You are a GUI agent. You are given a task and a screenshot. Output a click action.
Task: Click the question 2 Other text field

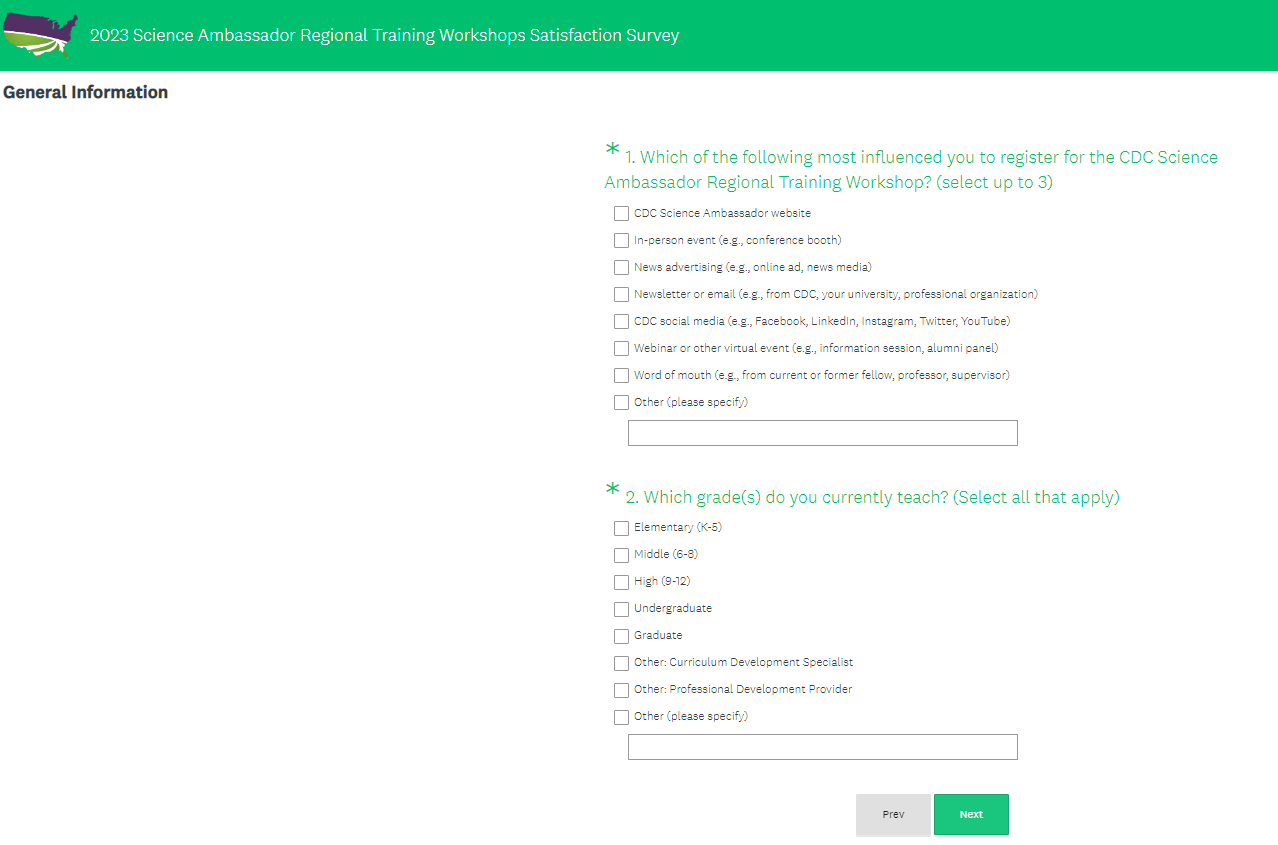[x=822, y=747]
